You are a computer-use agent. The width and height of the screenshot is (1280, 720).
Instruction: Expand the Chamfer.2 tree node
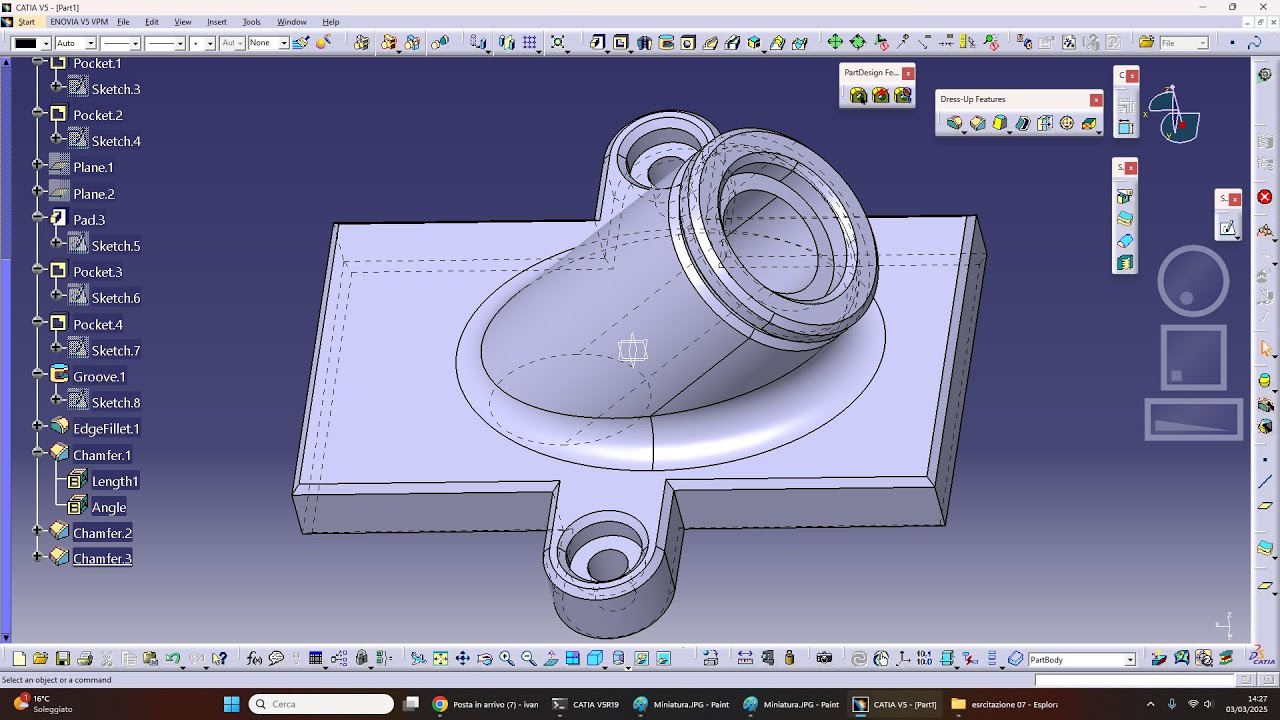click(37, 531)
